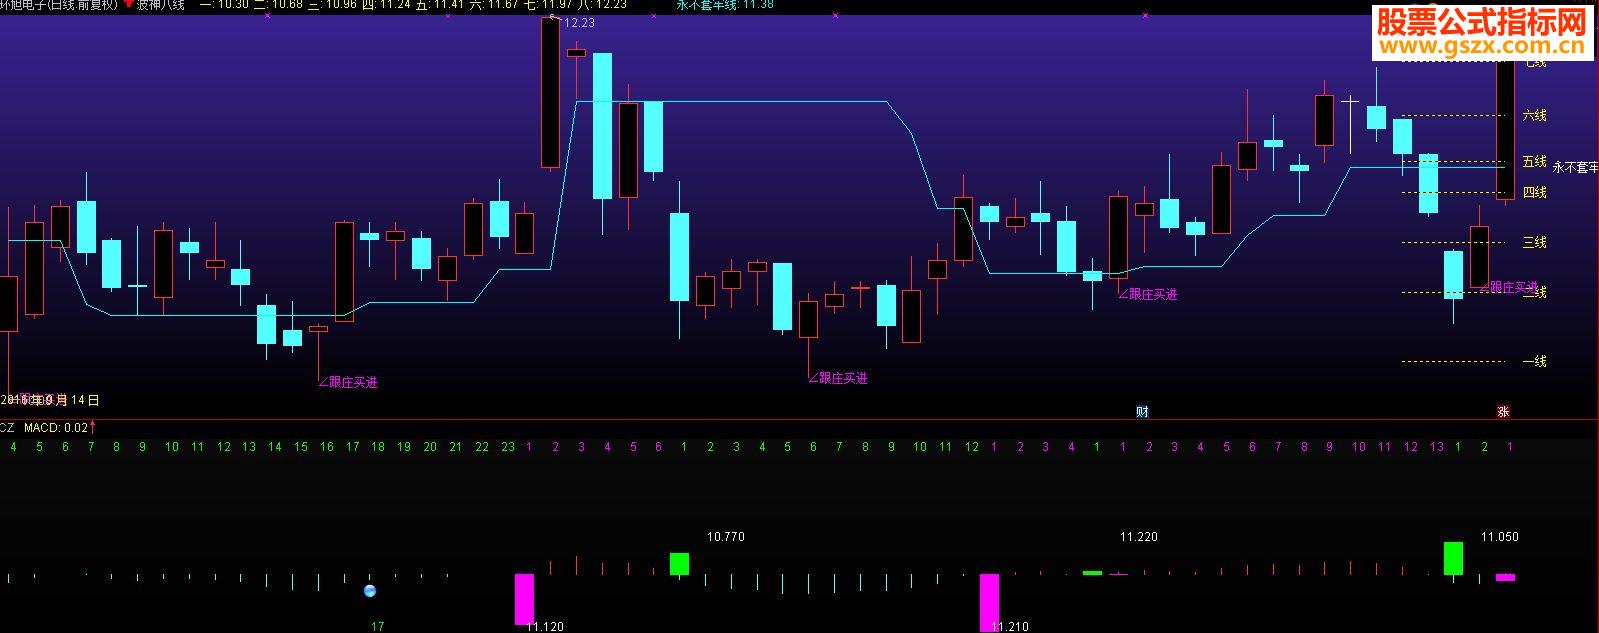Click the blue 财 finance marker icon
1599x633 pixels.
1142,411
